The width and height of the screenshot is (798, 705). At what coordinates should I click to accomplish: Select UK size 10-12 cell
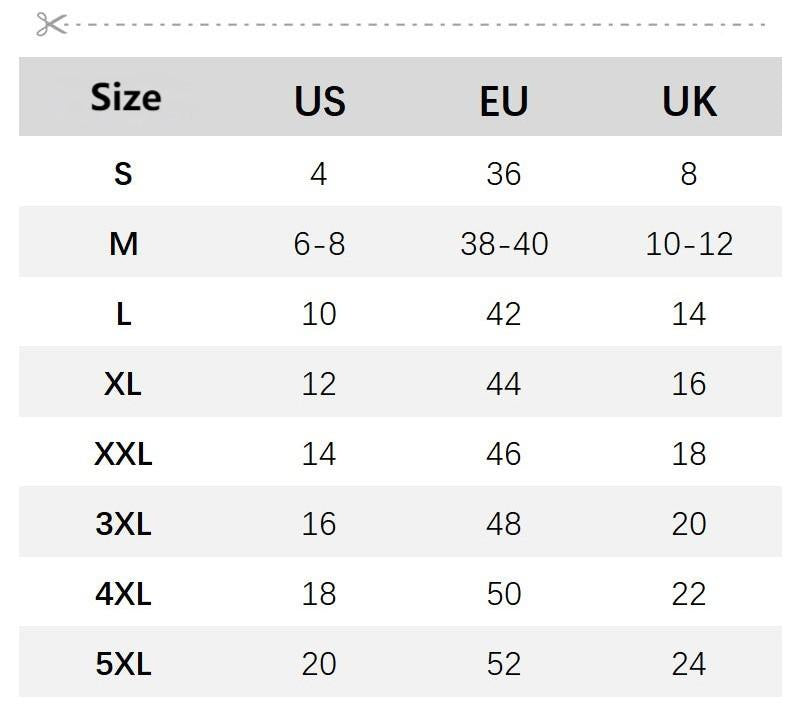[689, 243]
